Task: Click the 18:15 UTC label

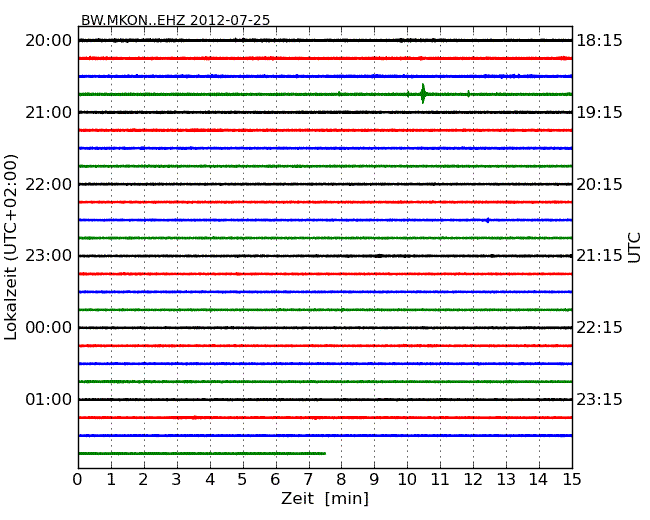Action: [599, 41]
